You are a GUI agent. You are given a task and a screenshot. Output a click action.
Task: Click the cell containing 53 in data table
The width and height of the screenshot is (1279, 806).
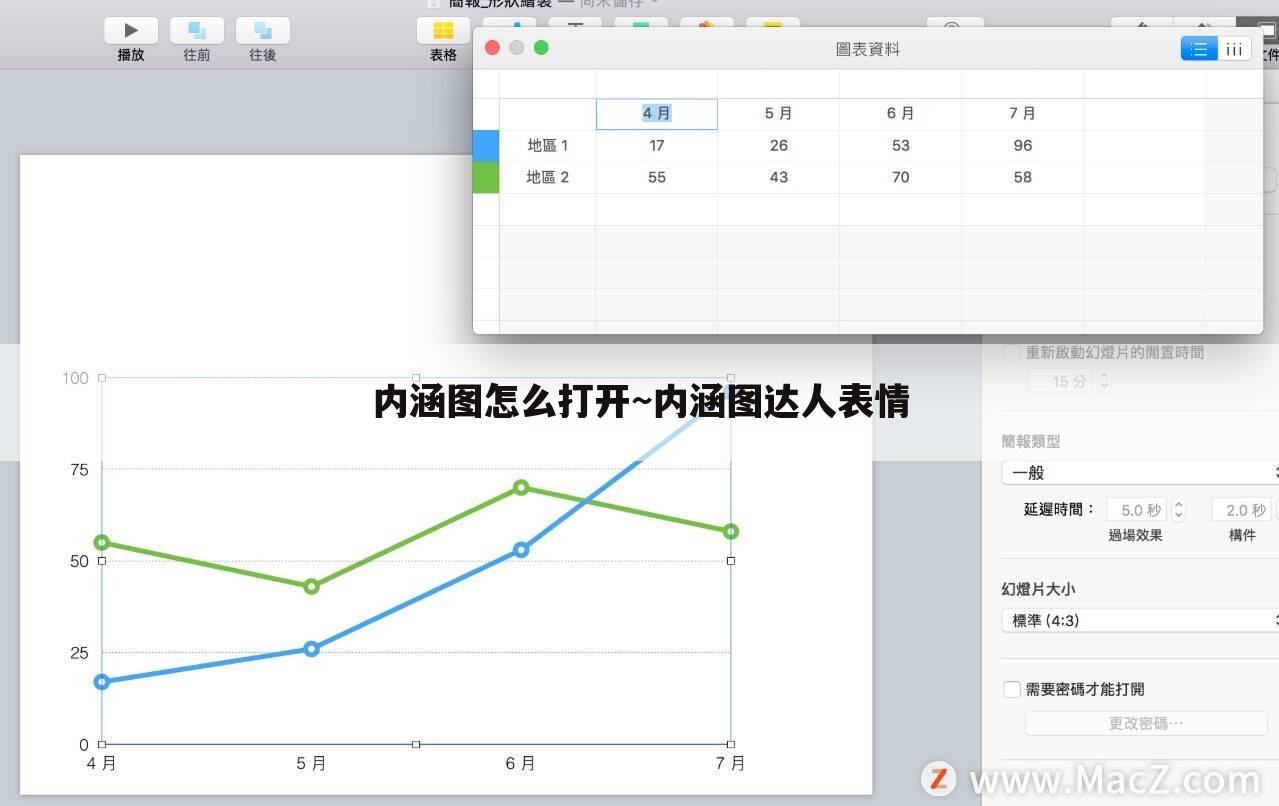(901, 146)
